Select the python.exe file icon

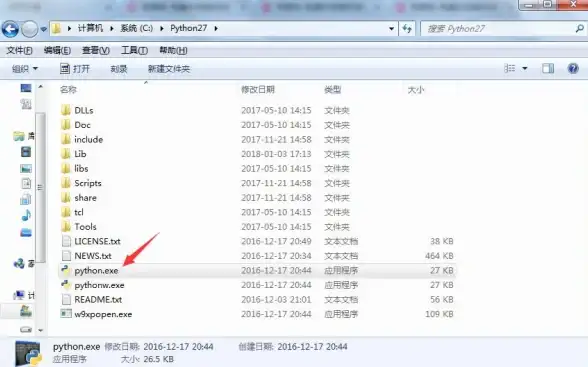tap(66, 270)
